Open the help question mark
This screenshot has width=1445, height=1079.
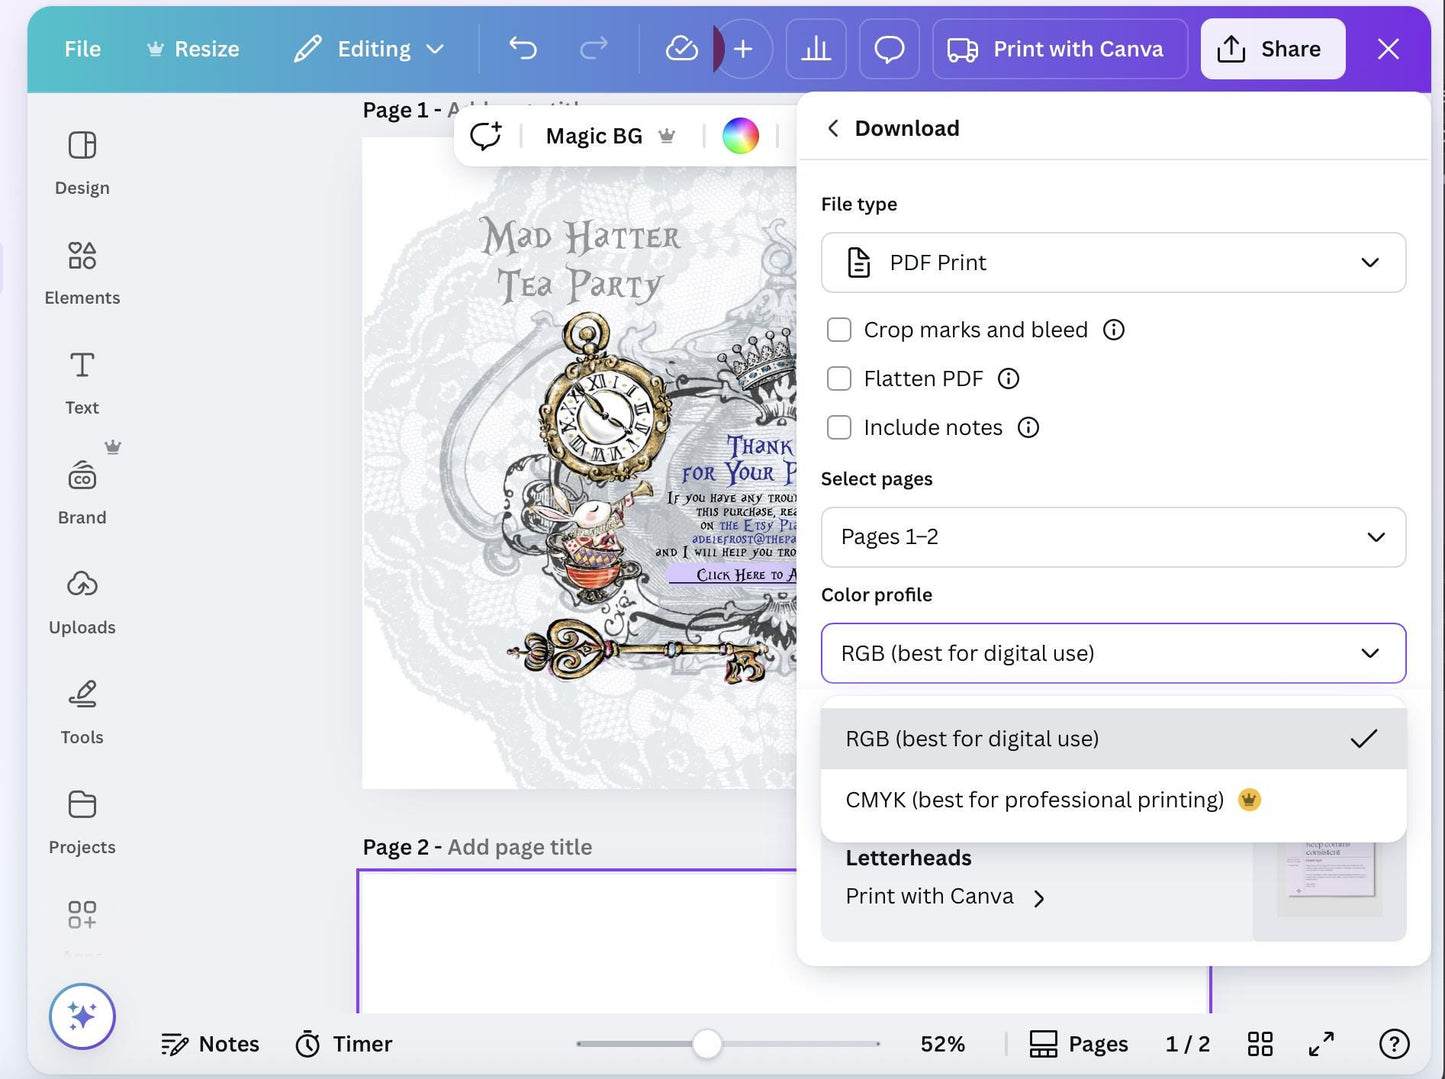pyautogui.click(x=1394, y=1044)
